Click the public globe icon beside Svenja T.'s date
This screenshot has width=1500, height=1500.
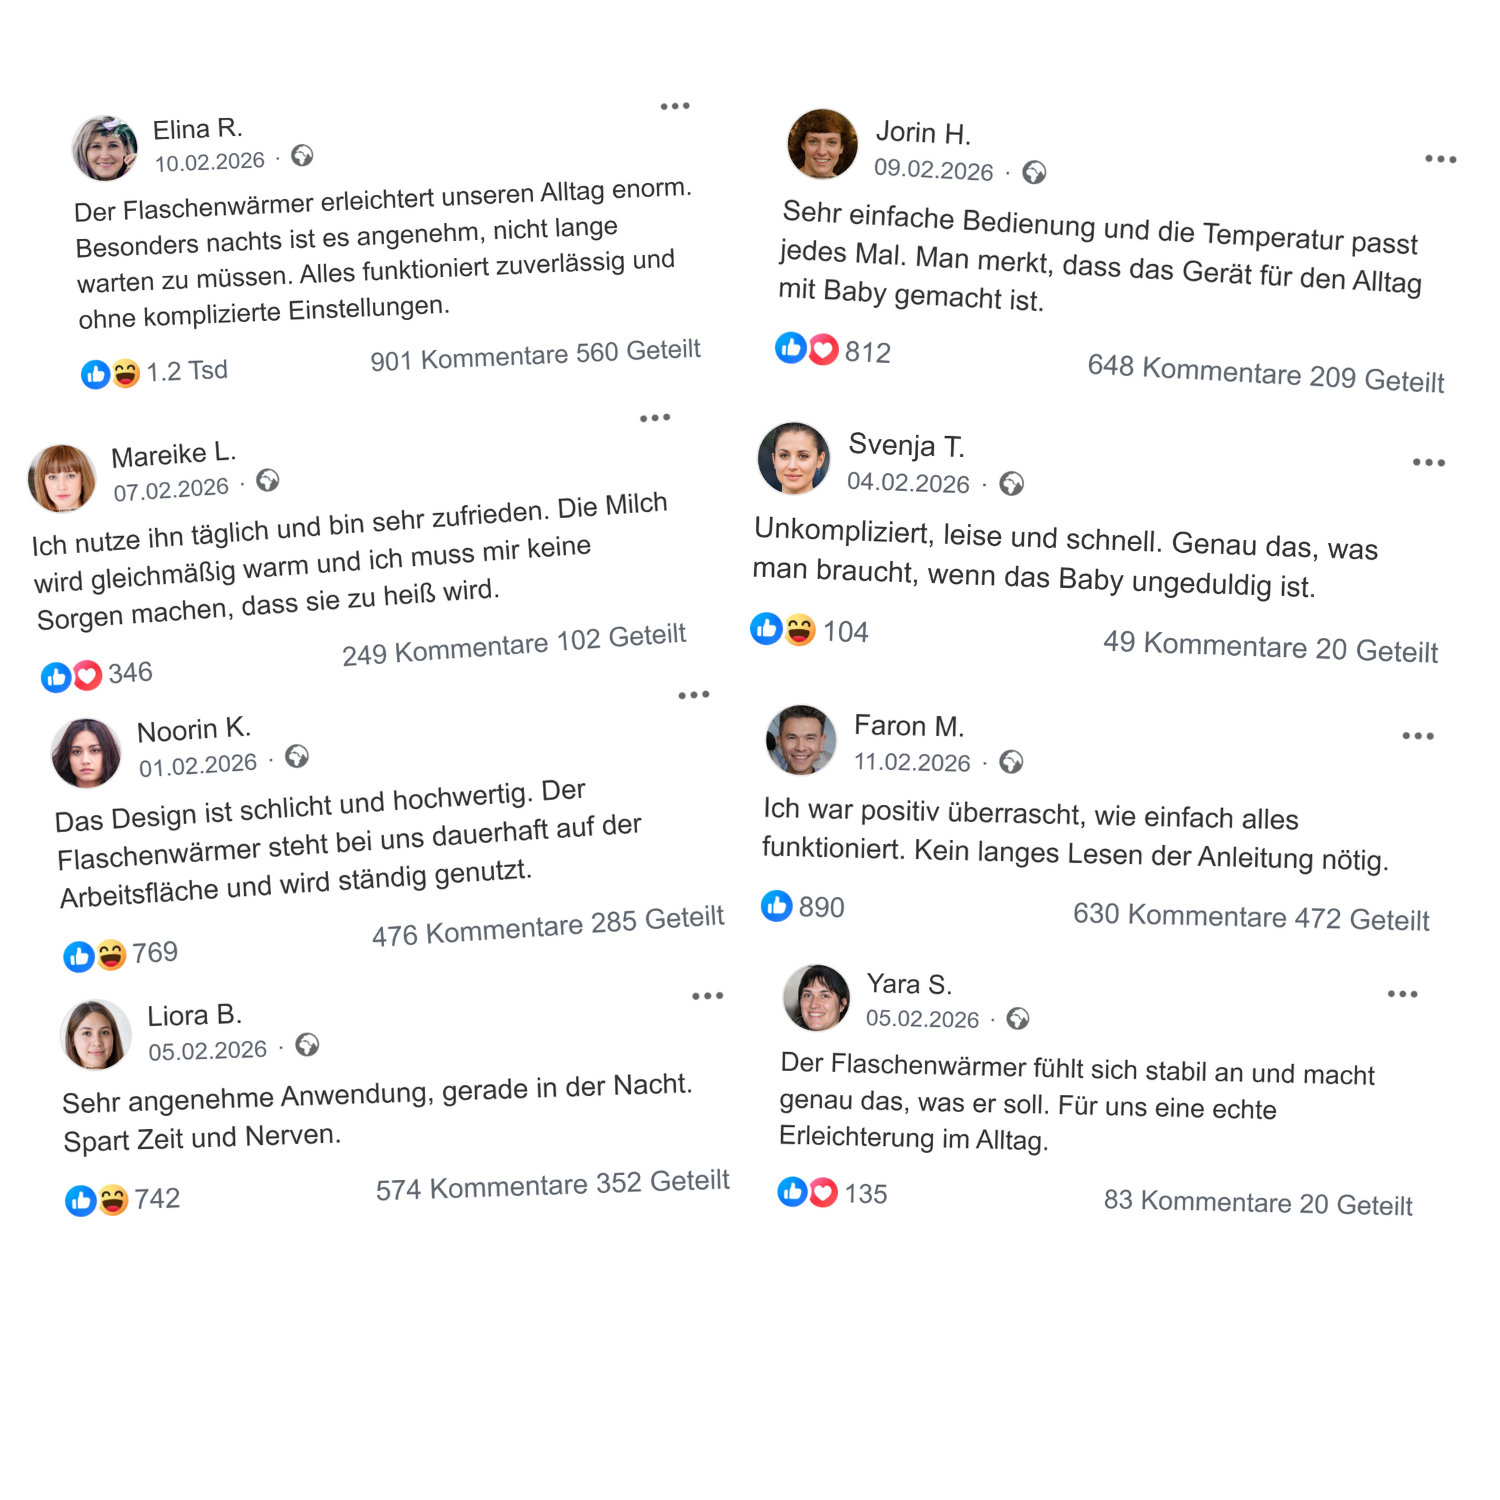click(x=1012, y=484)
